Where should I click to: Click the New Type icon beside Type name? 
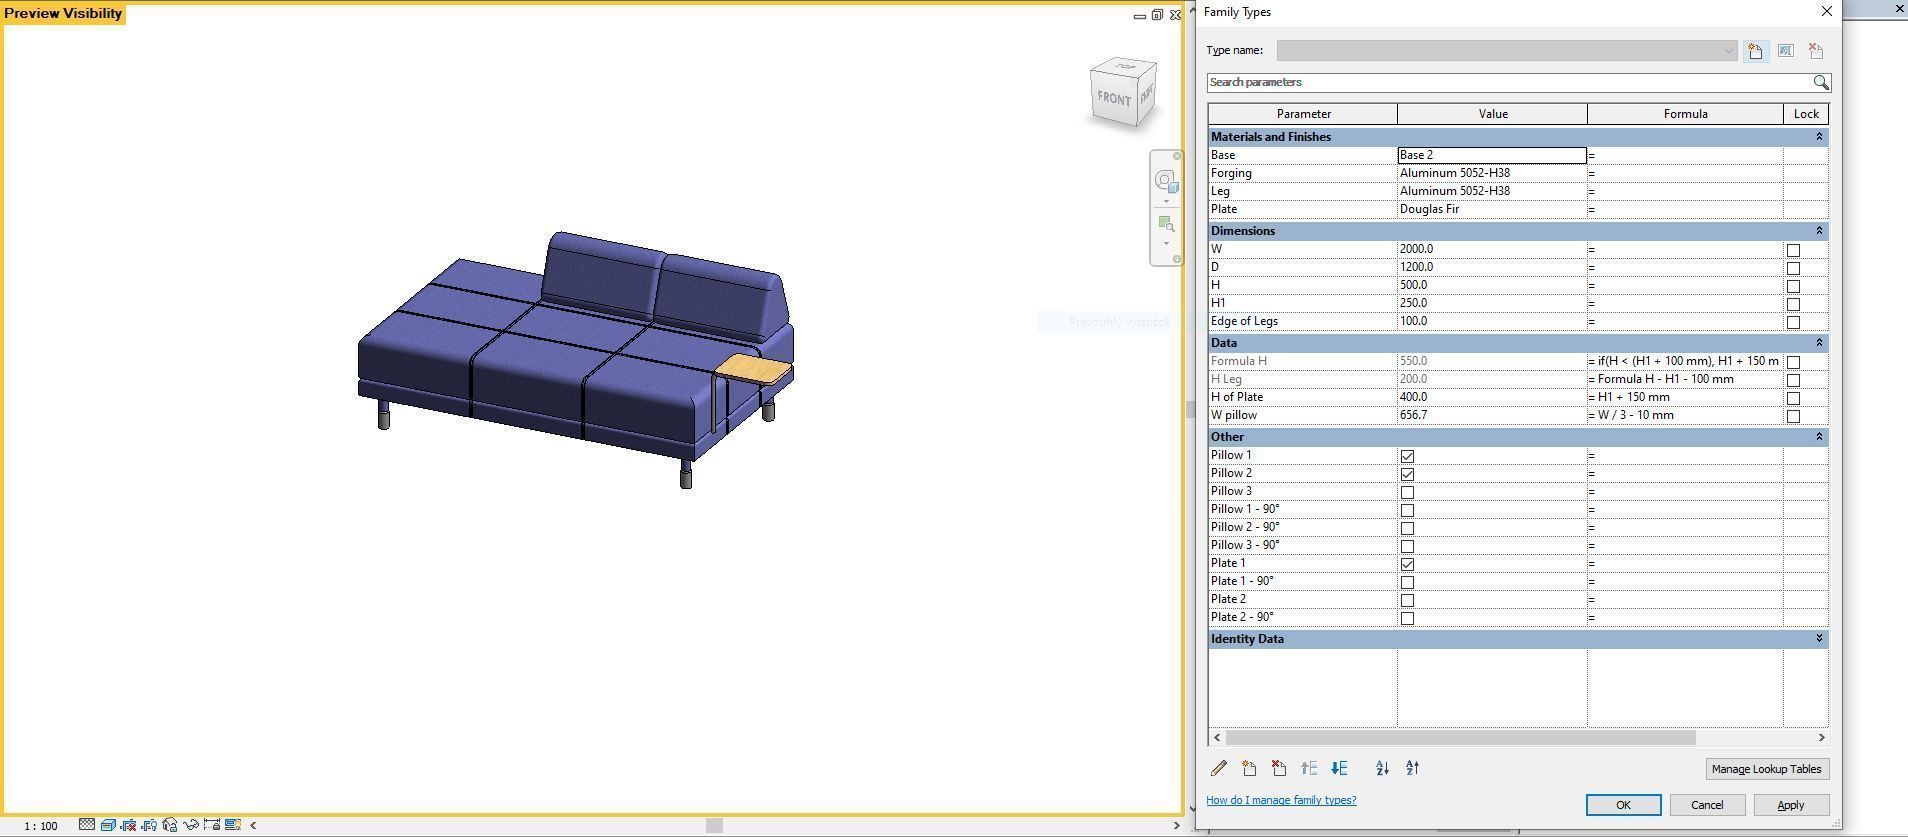click(x=1755, y=51)
